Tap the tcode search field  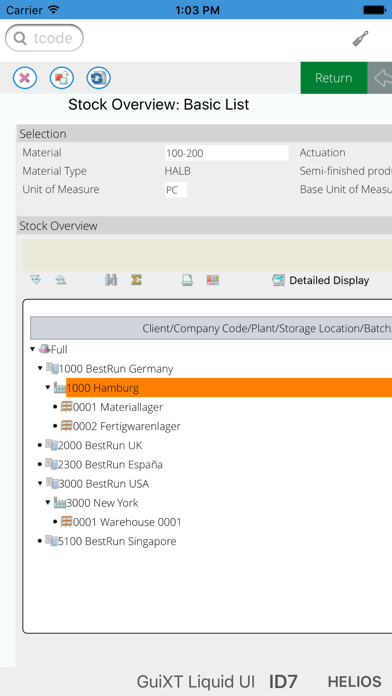coord(44,38)
